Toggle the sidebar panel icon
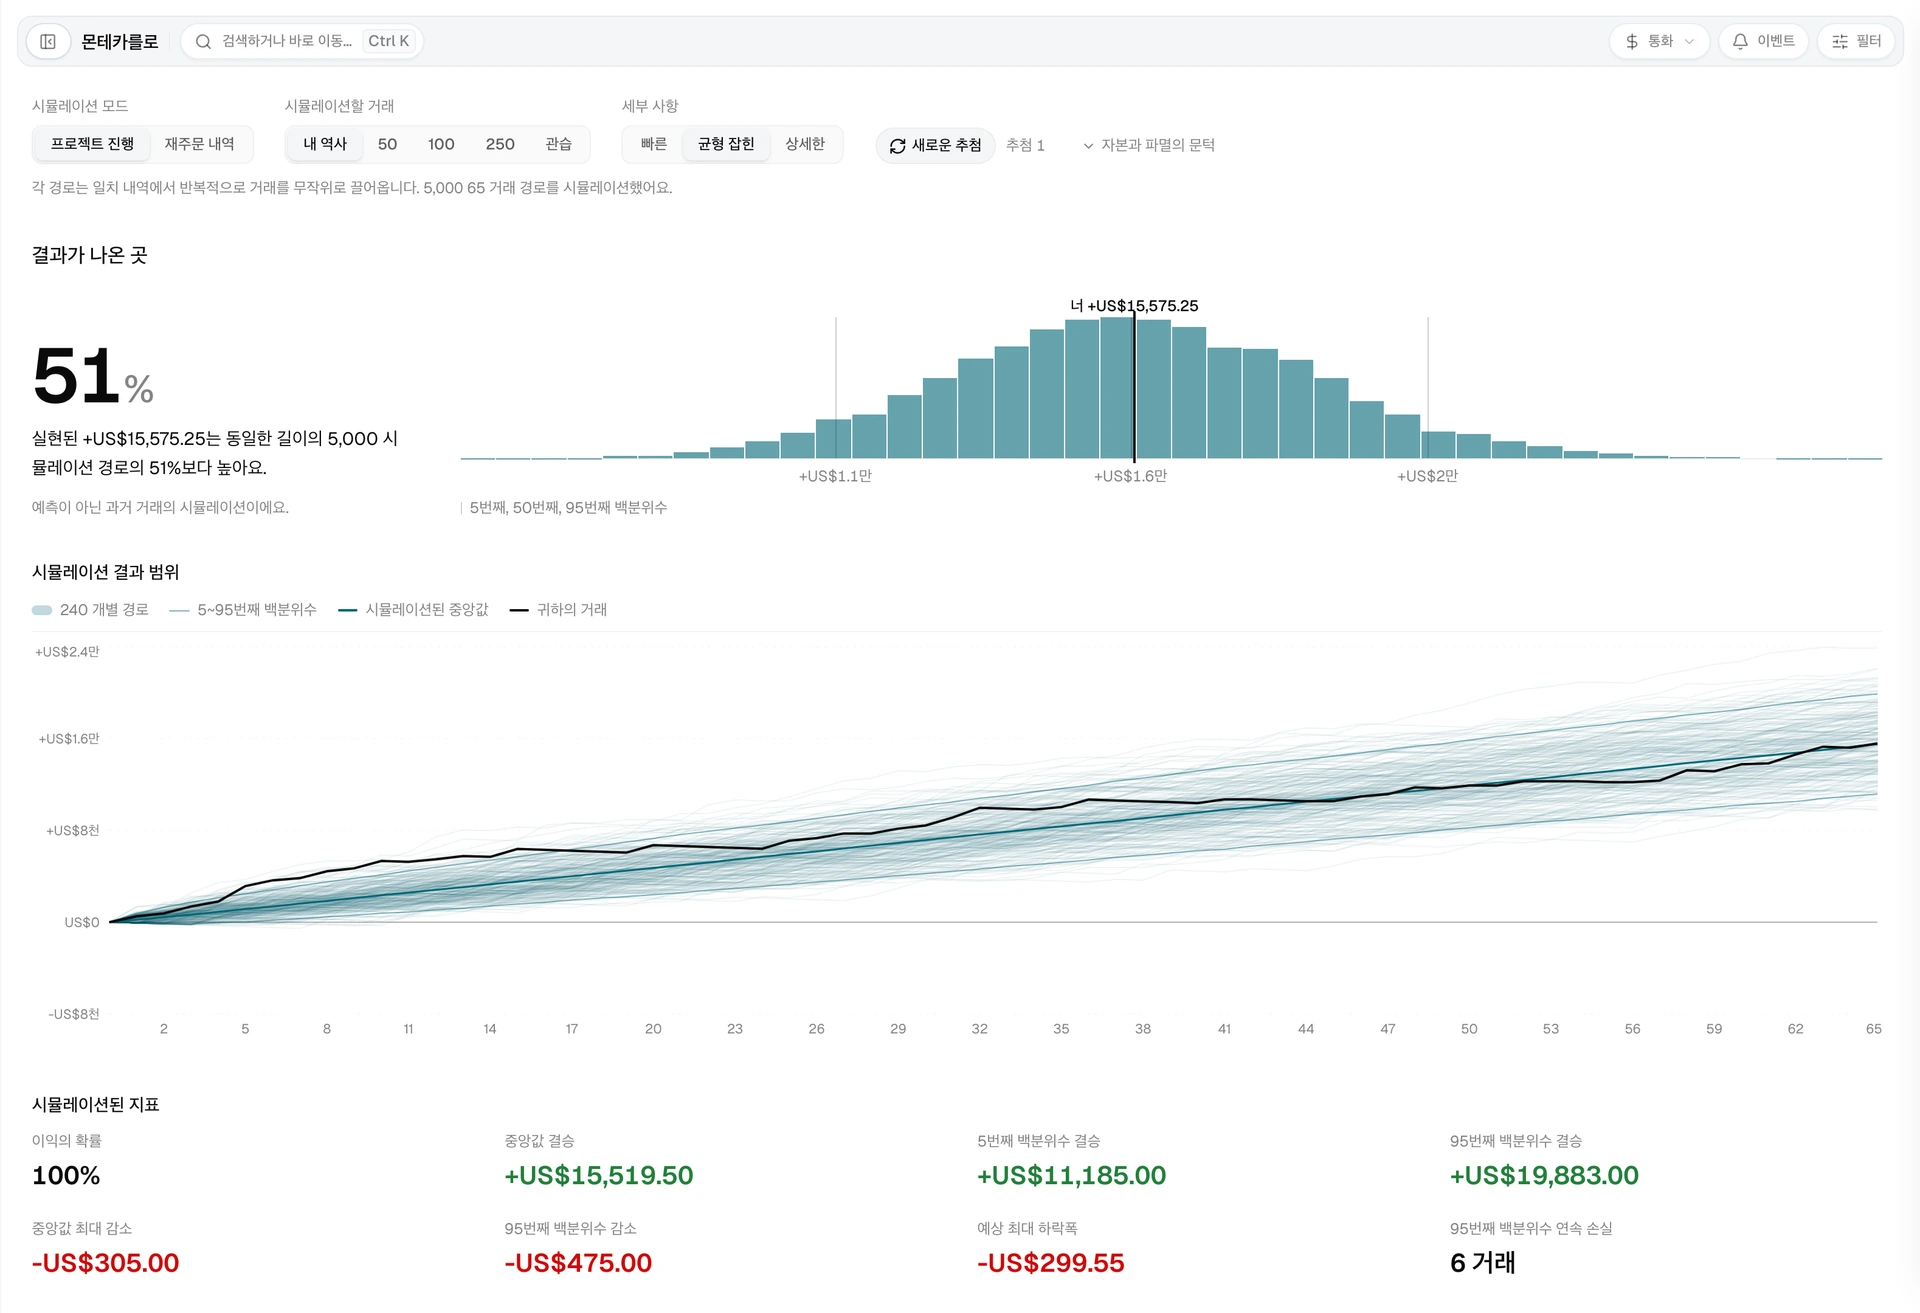This screenshot has width=1920, height=1313. click(47, 41)
